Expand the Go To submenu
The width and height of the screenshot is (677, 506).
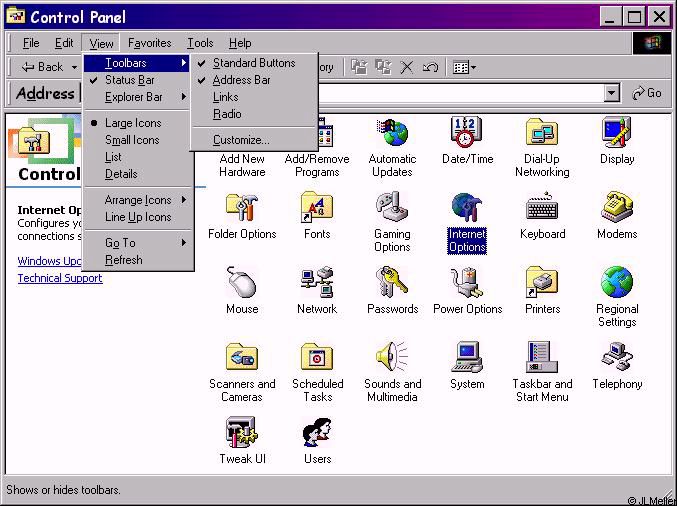coord(137,243)
